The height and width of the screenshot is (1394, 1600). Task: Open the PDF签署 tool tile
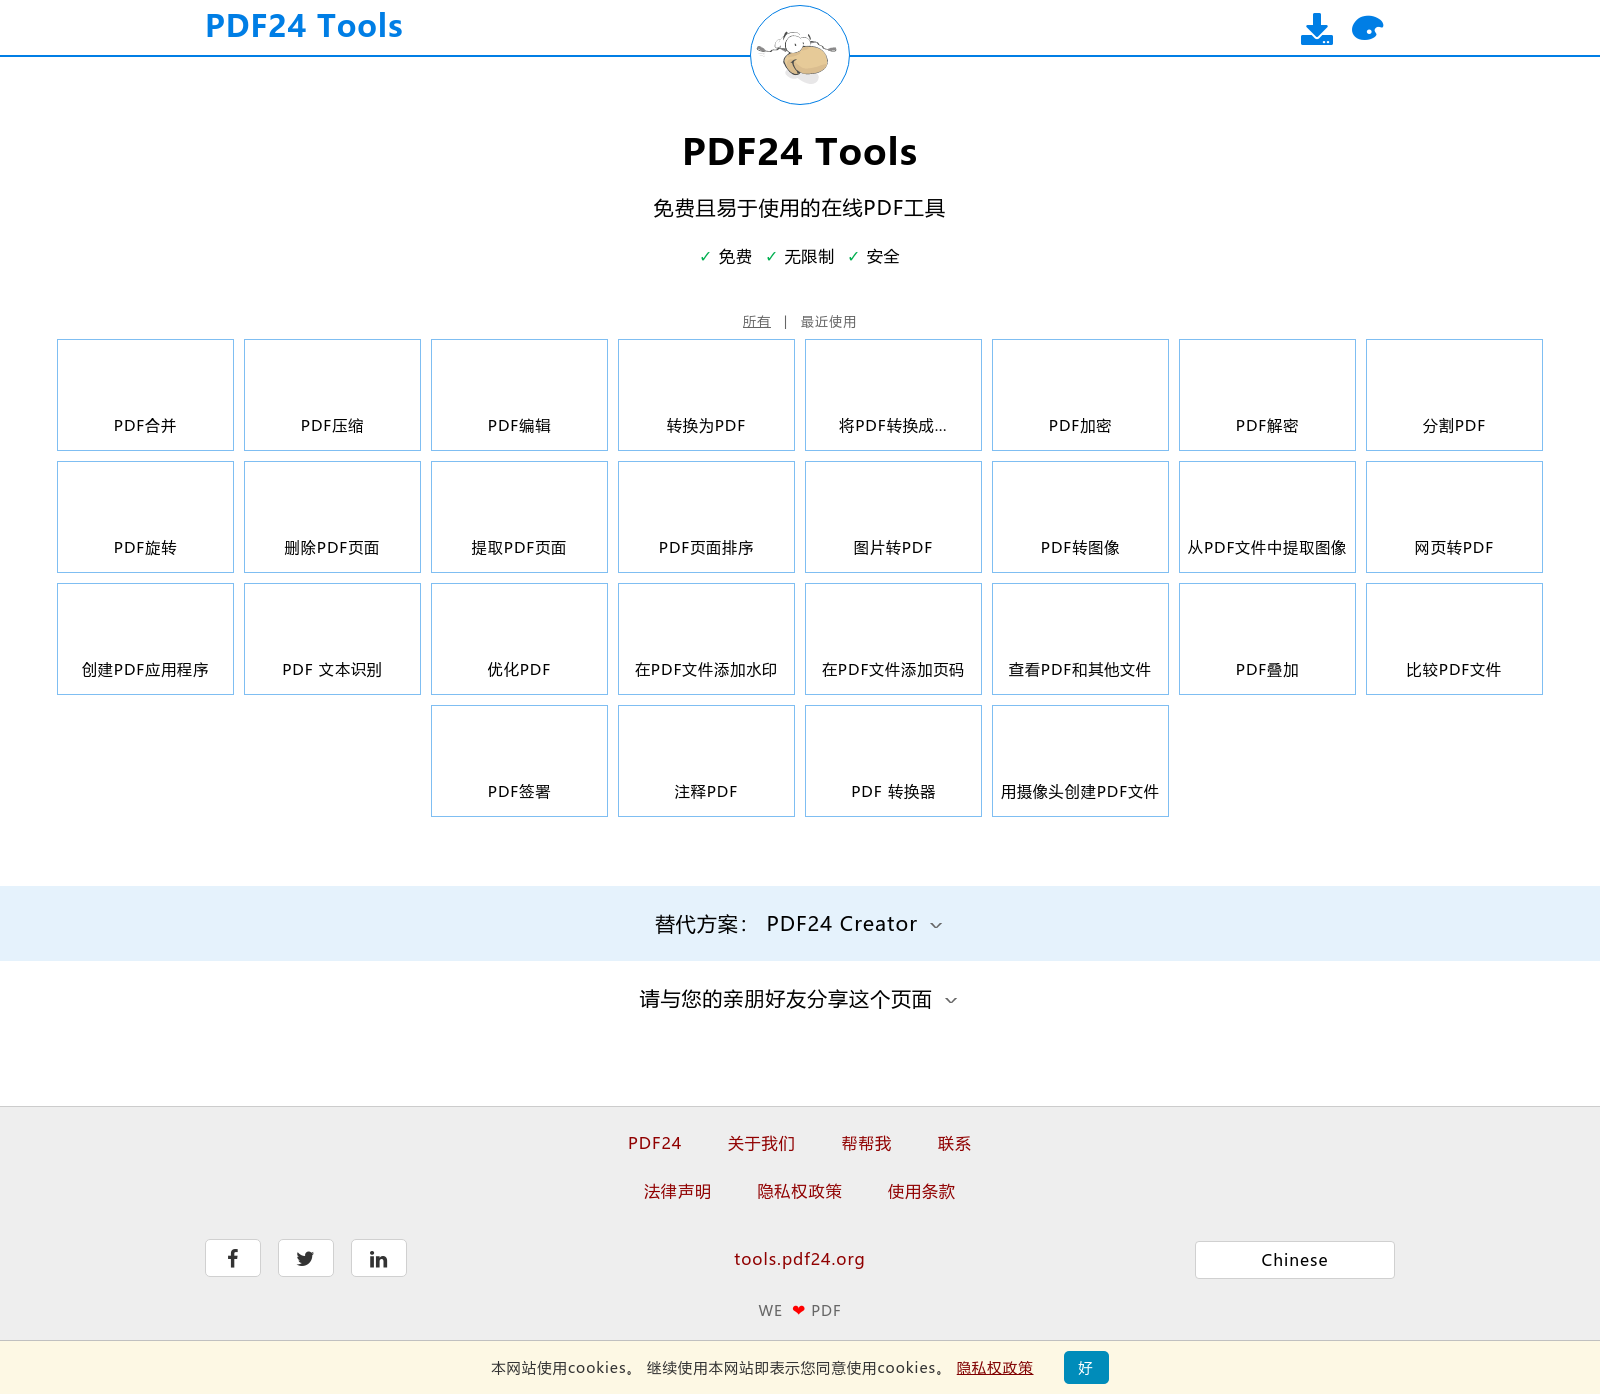pos(519,761)
